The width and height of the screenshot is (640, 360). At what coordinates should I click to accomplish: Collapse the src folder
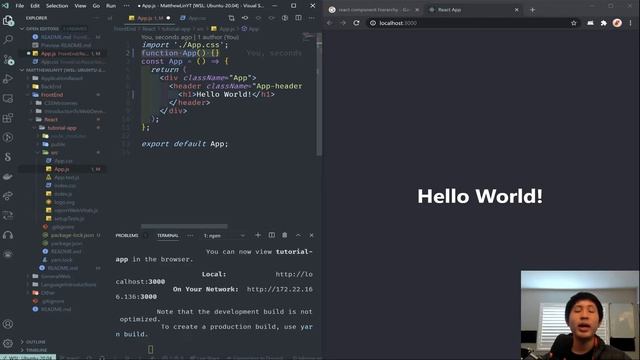[x=54, y=152]
